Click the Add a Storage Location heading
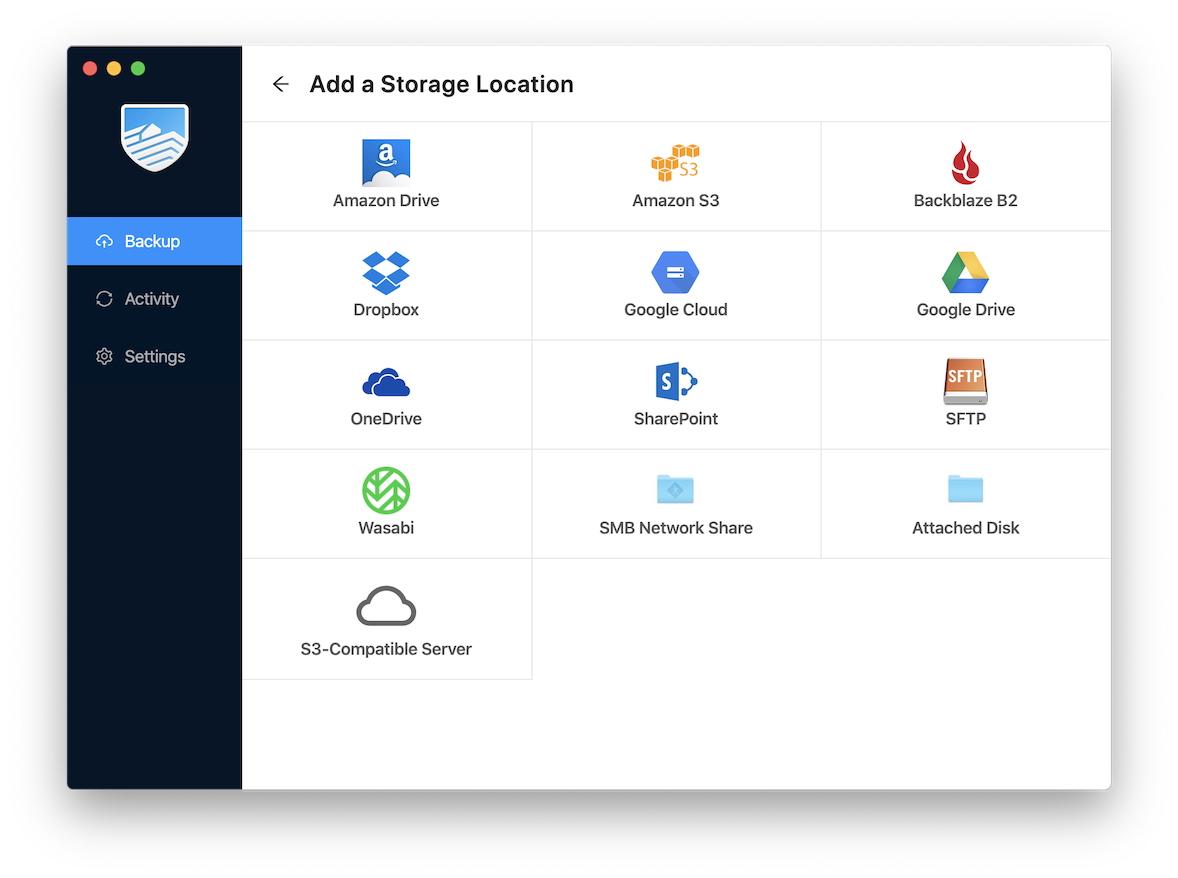 (441, 84)
